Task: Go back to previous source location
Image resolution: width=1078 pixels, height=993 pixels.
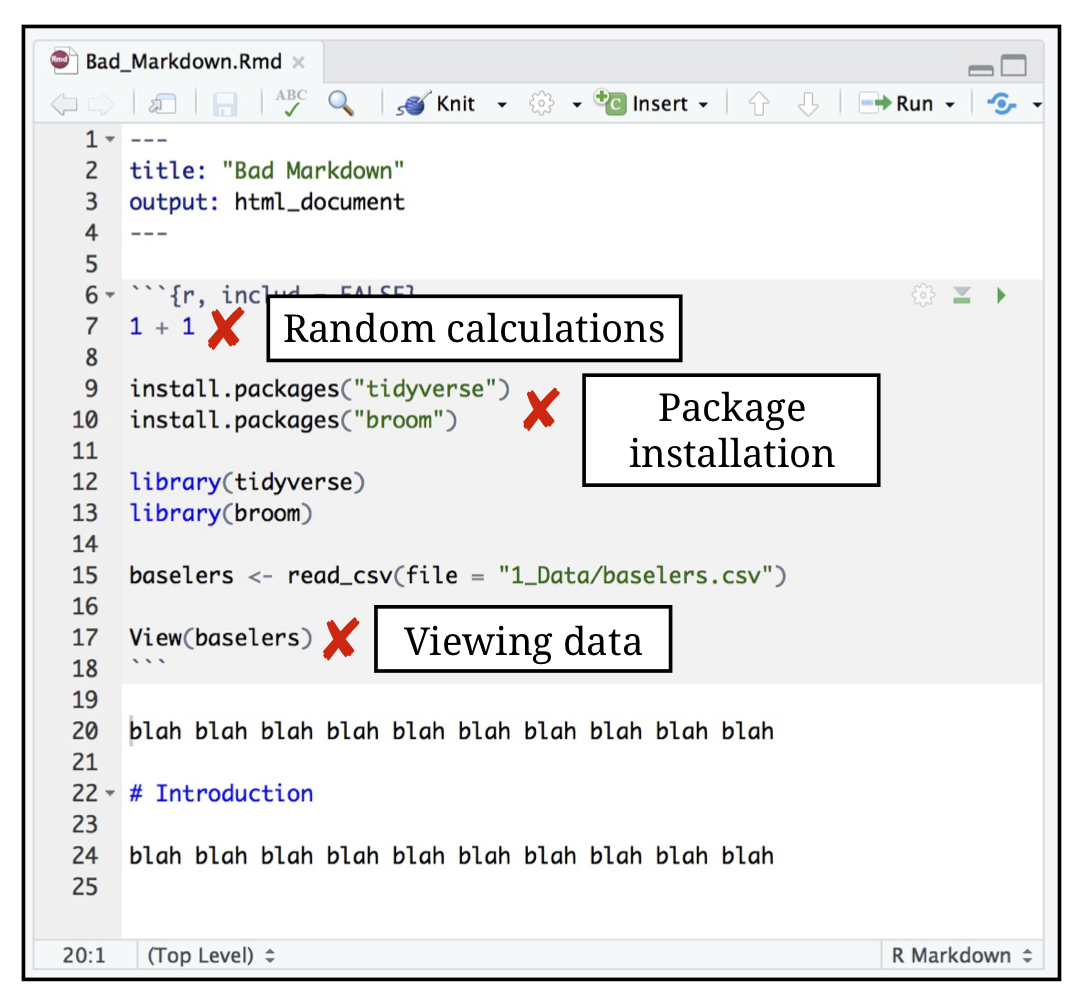Action: (64, 105)
